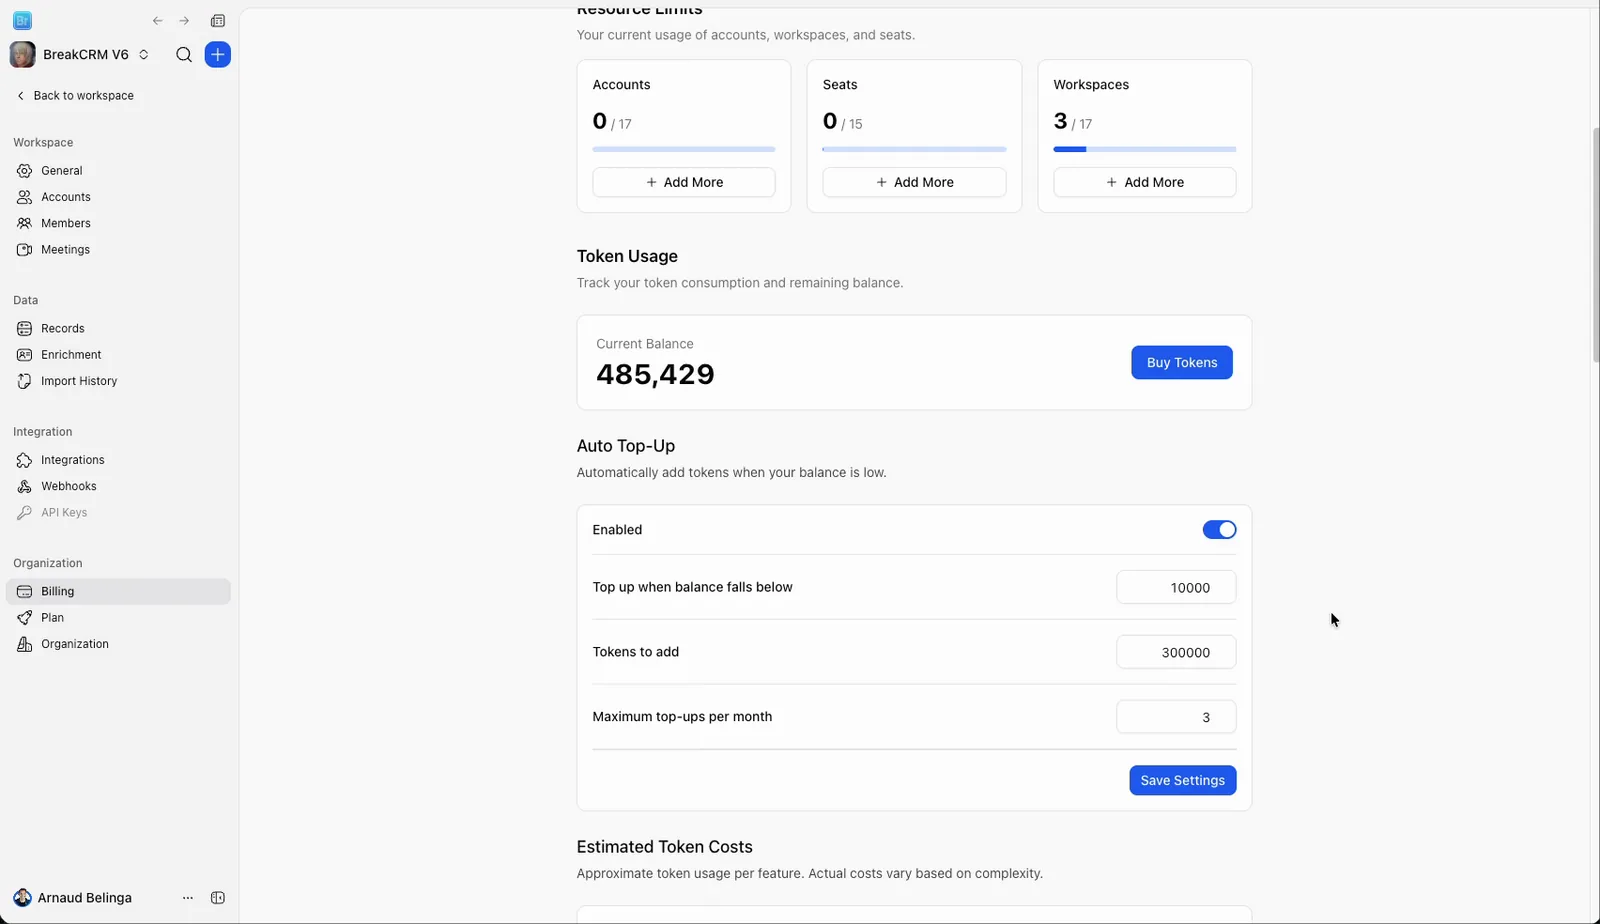The width and height of the screenshot is (1600, 924).
Task: Click the back navigation arrow icon
Action: point(157,21)
